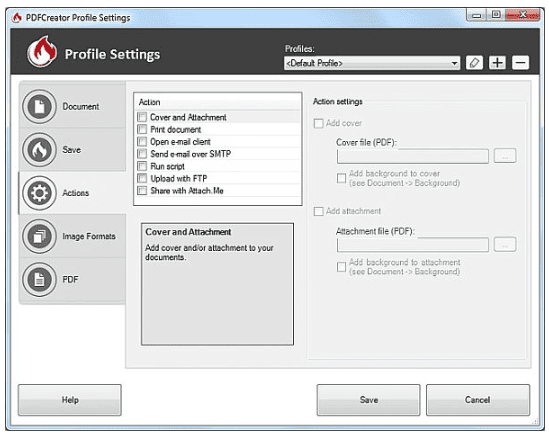Click the title bar PDFCreator app icon

17,17
